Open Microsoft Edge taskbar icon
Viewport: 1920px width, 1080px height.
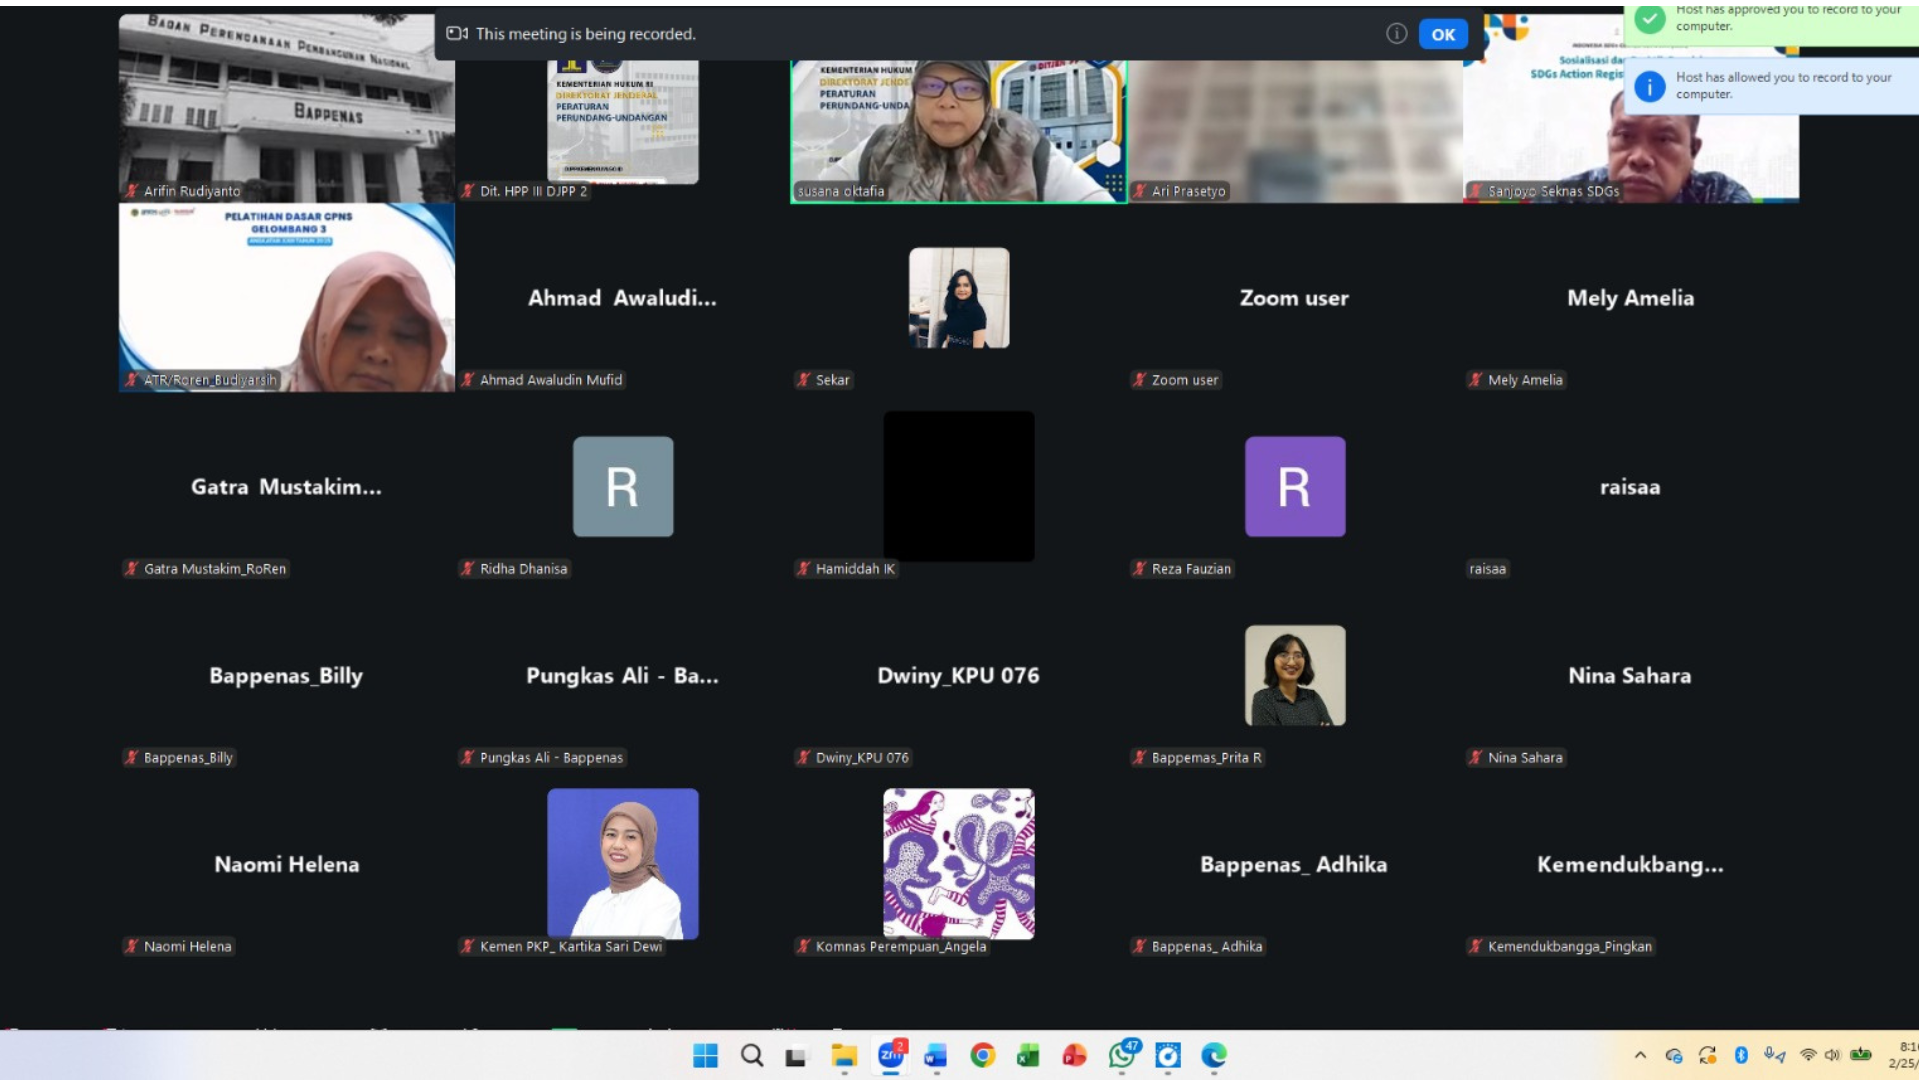click(1214, 1055)
